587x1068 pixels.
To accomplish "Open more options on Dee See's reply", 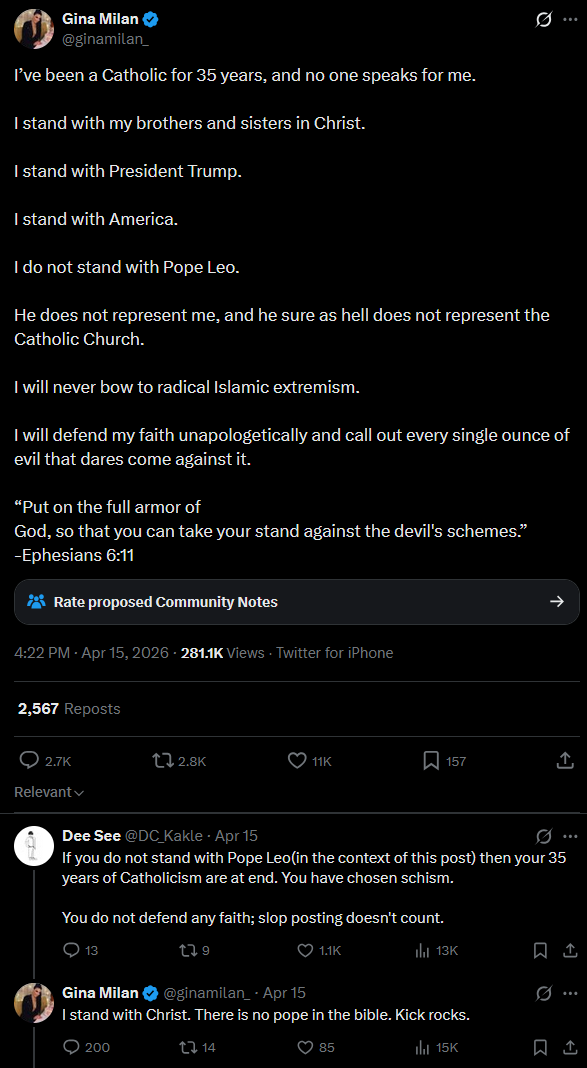I will pos(570,836).
